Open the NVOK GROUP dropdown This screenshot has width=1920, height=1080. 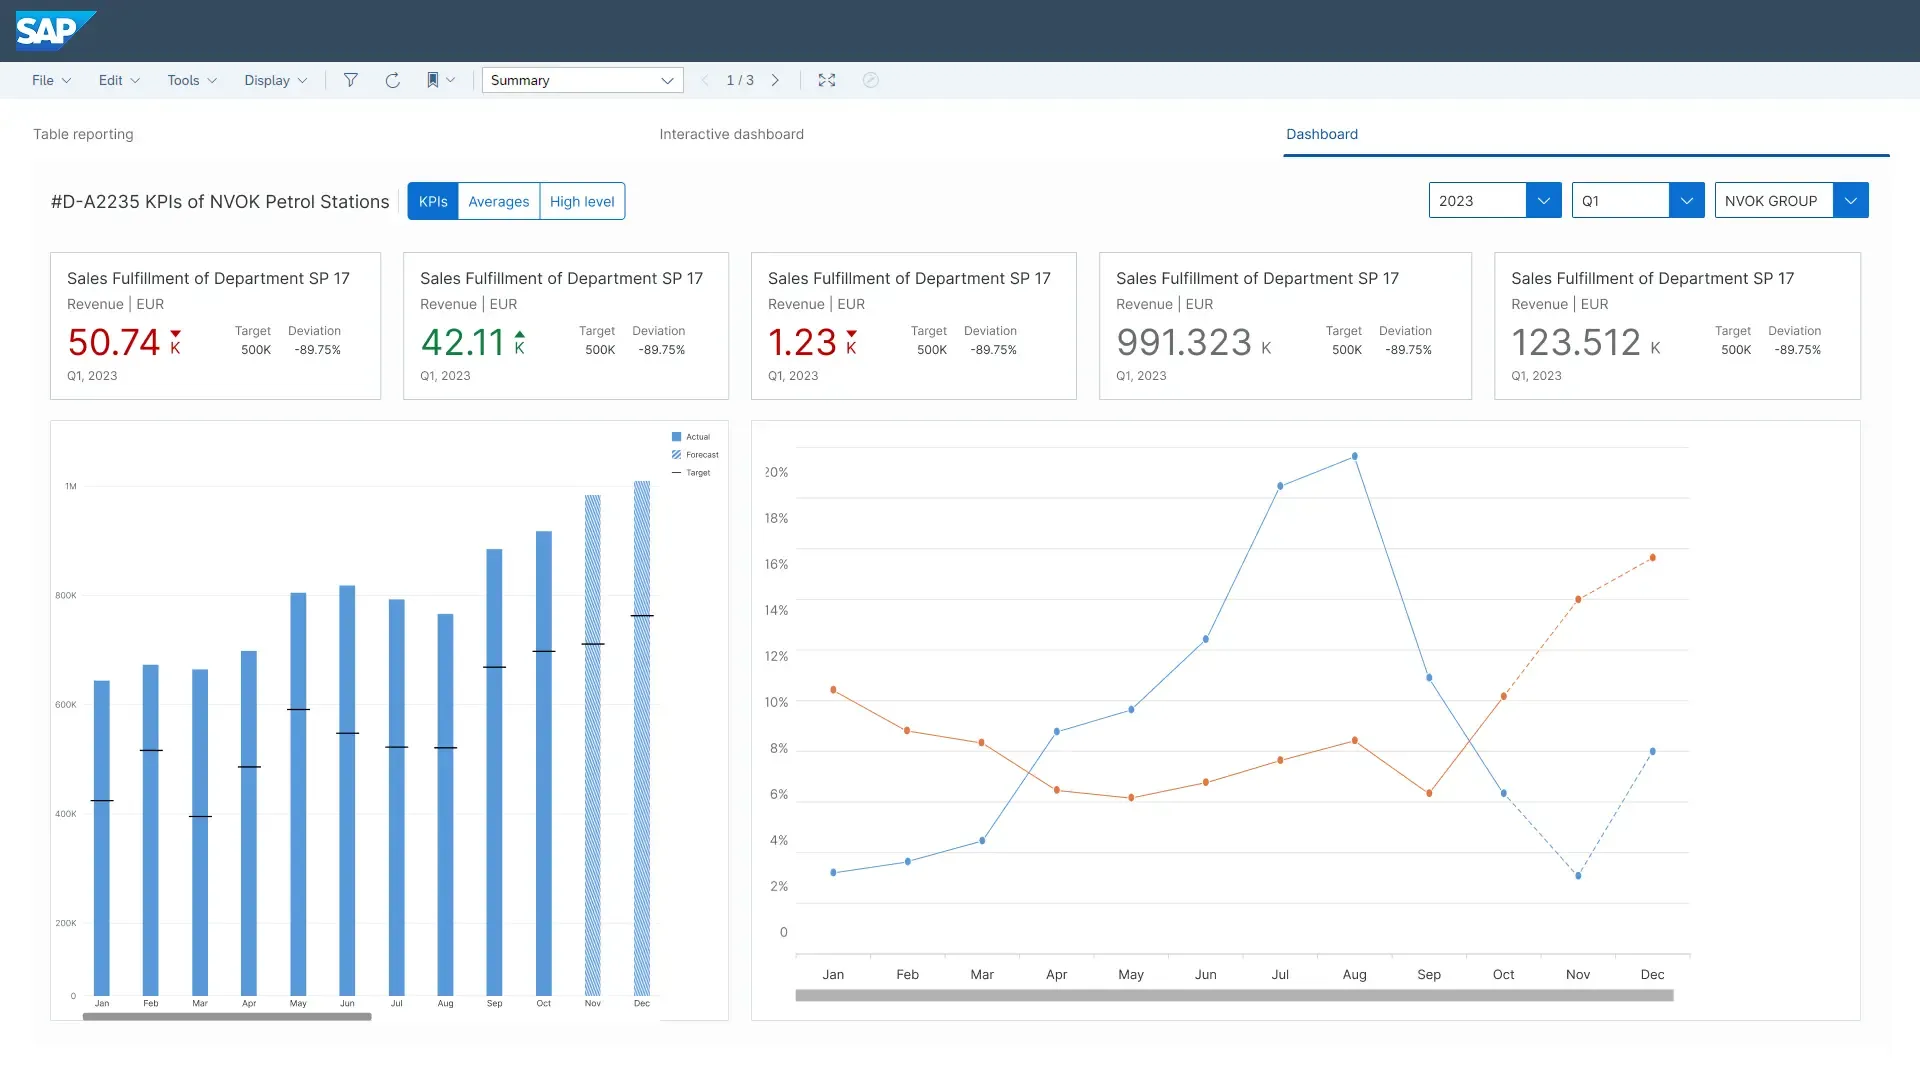coord(1791,201)
